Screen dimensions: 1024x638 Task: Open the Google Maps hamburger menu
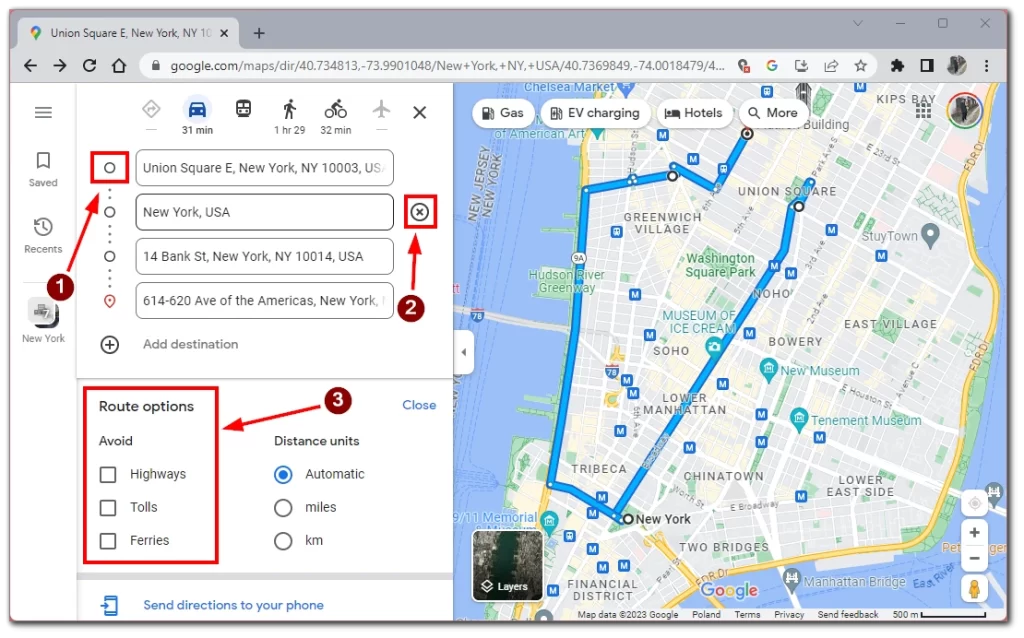pyautogui.click(x=43, y=112)
